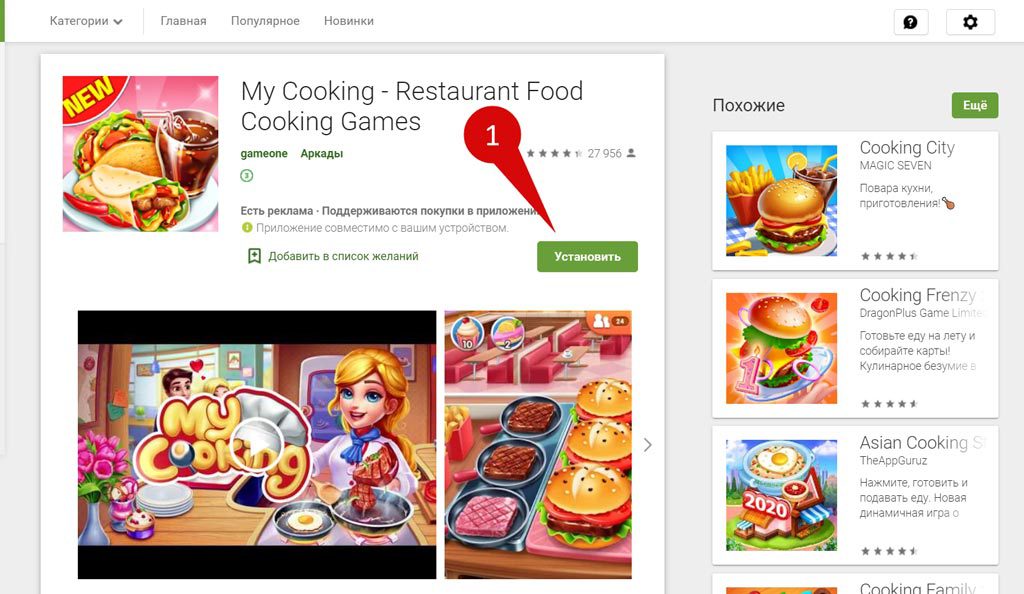Play the My Cooking trailer video
Image resolution: width=1024 pixels, height=594 pixels.
257,445
